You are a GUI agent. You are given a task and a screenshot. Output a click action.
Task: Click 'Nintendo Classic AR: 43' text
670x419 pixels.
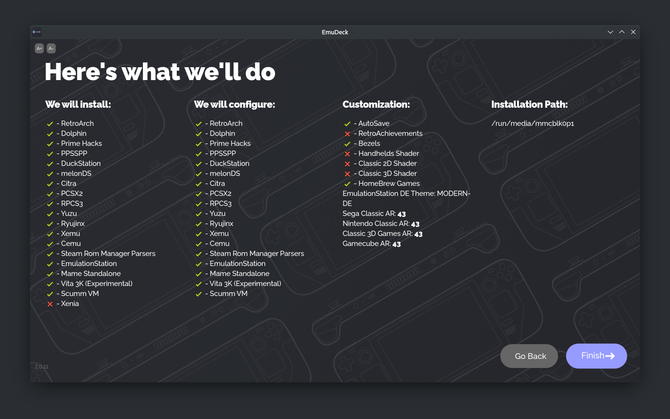(381, 224)
